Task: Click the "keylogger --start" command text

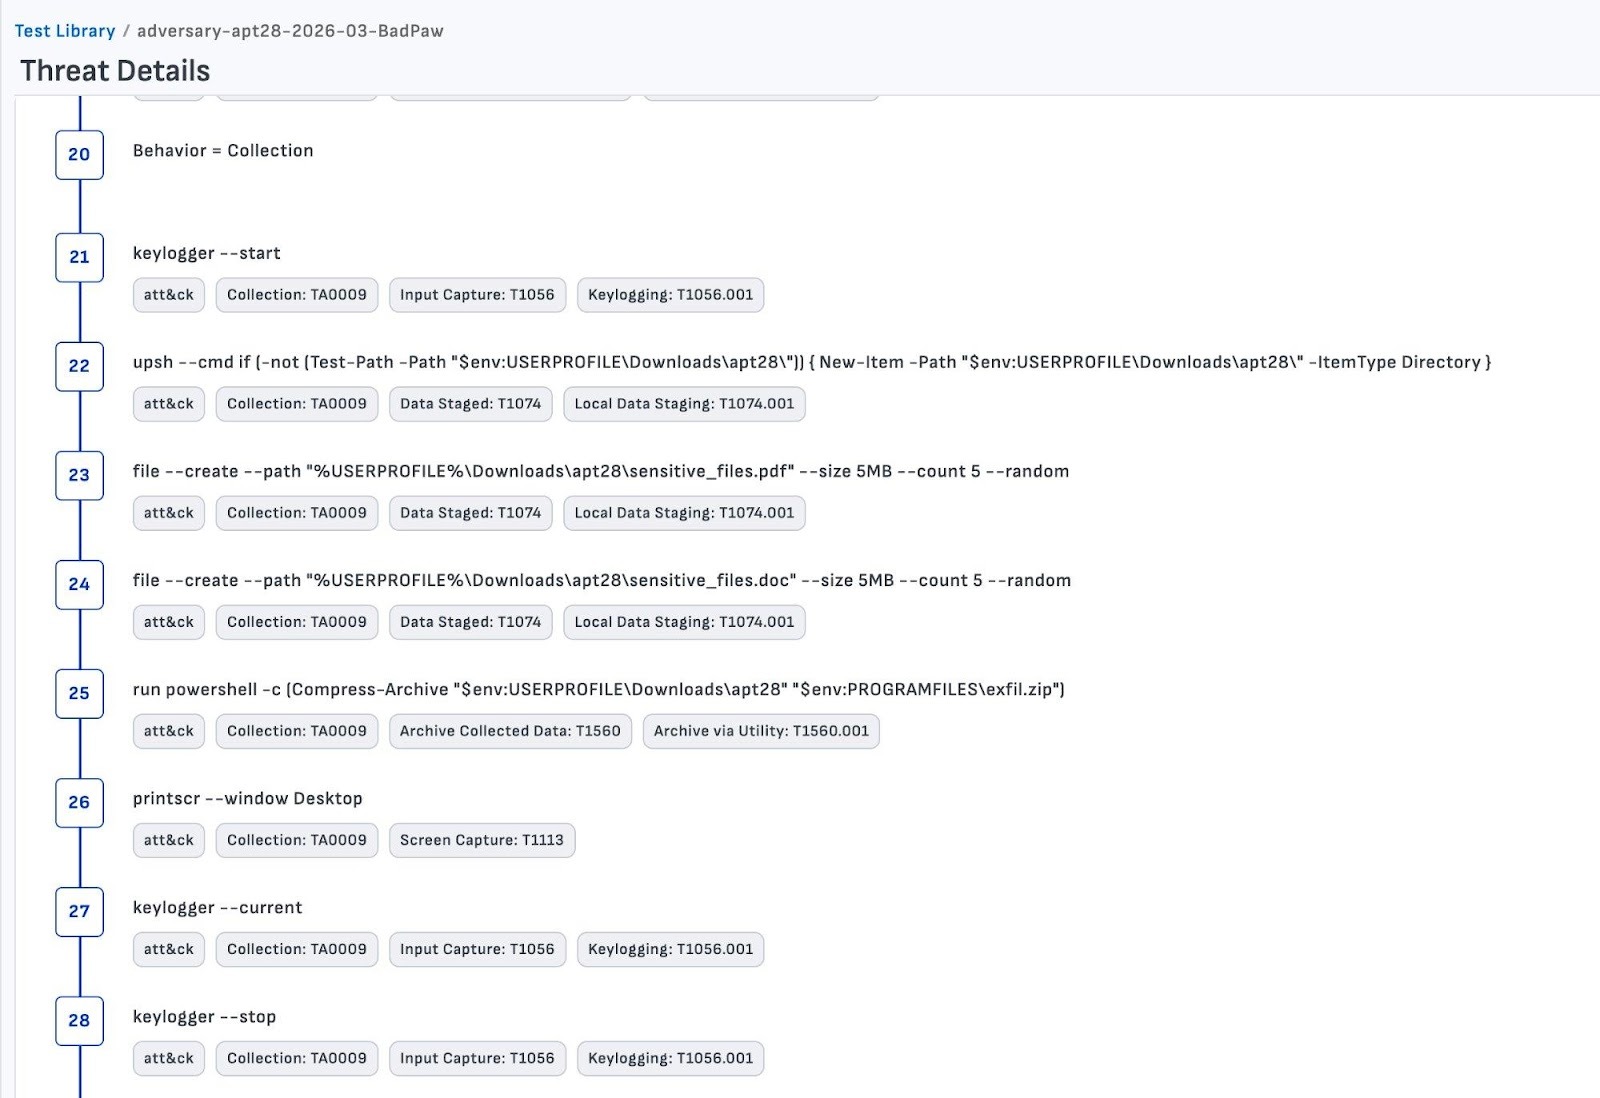Action: pos(207,253)
